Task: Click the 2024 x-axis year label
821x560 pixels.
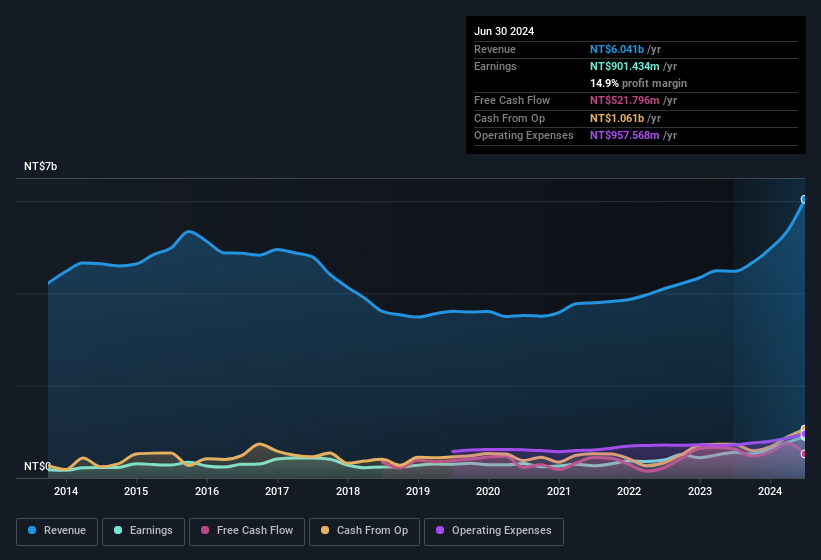Action: pyautogui.click(x=770, y=491)
